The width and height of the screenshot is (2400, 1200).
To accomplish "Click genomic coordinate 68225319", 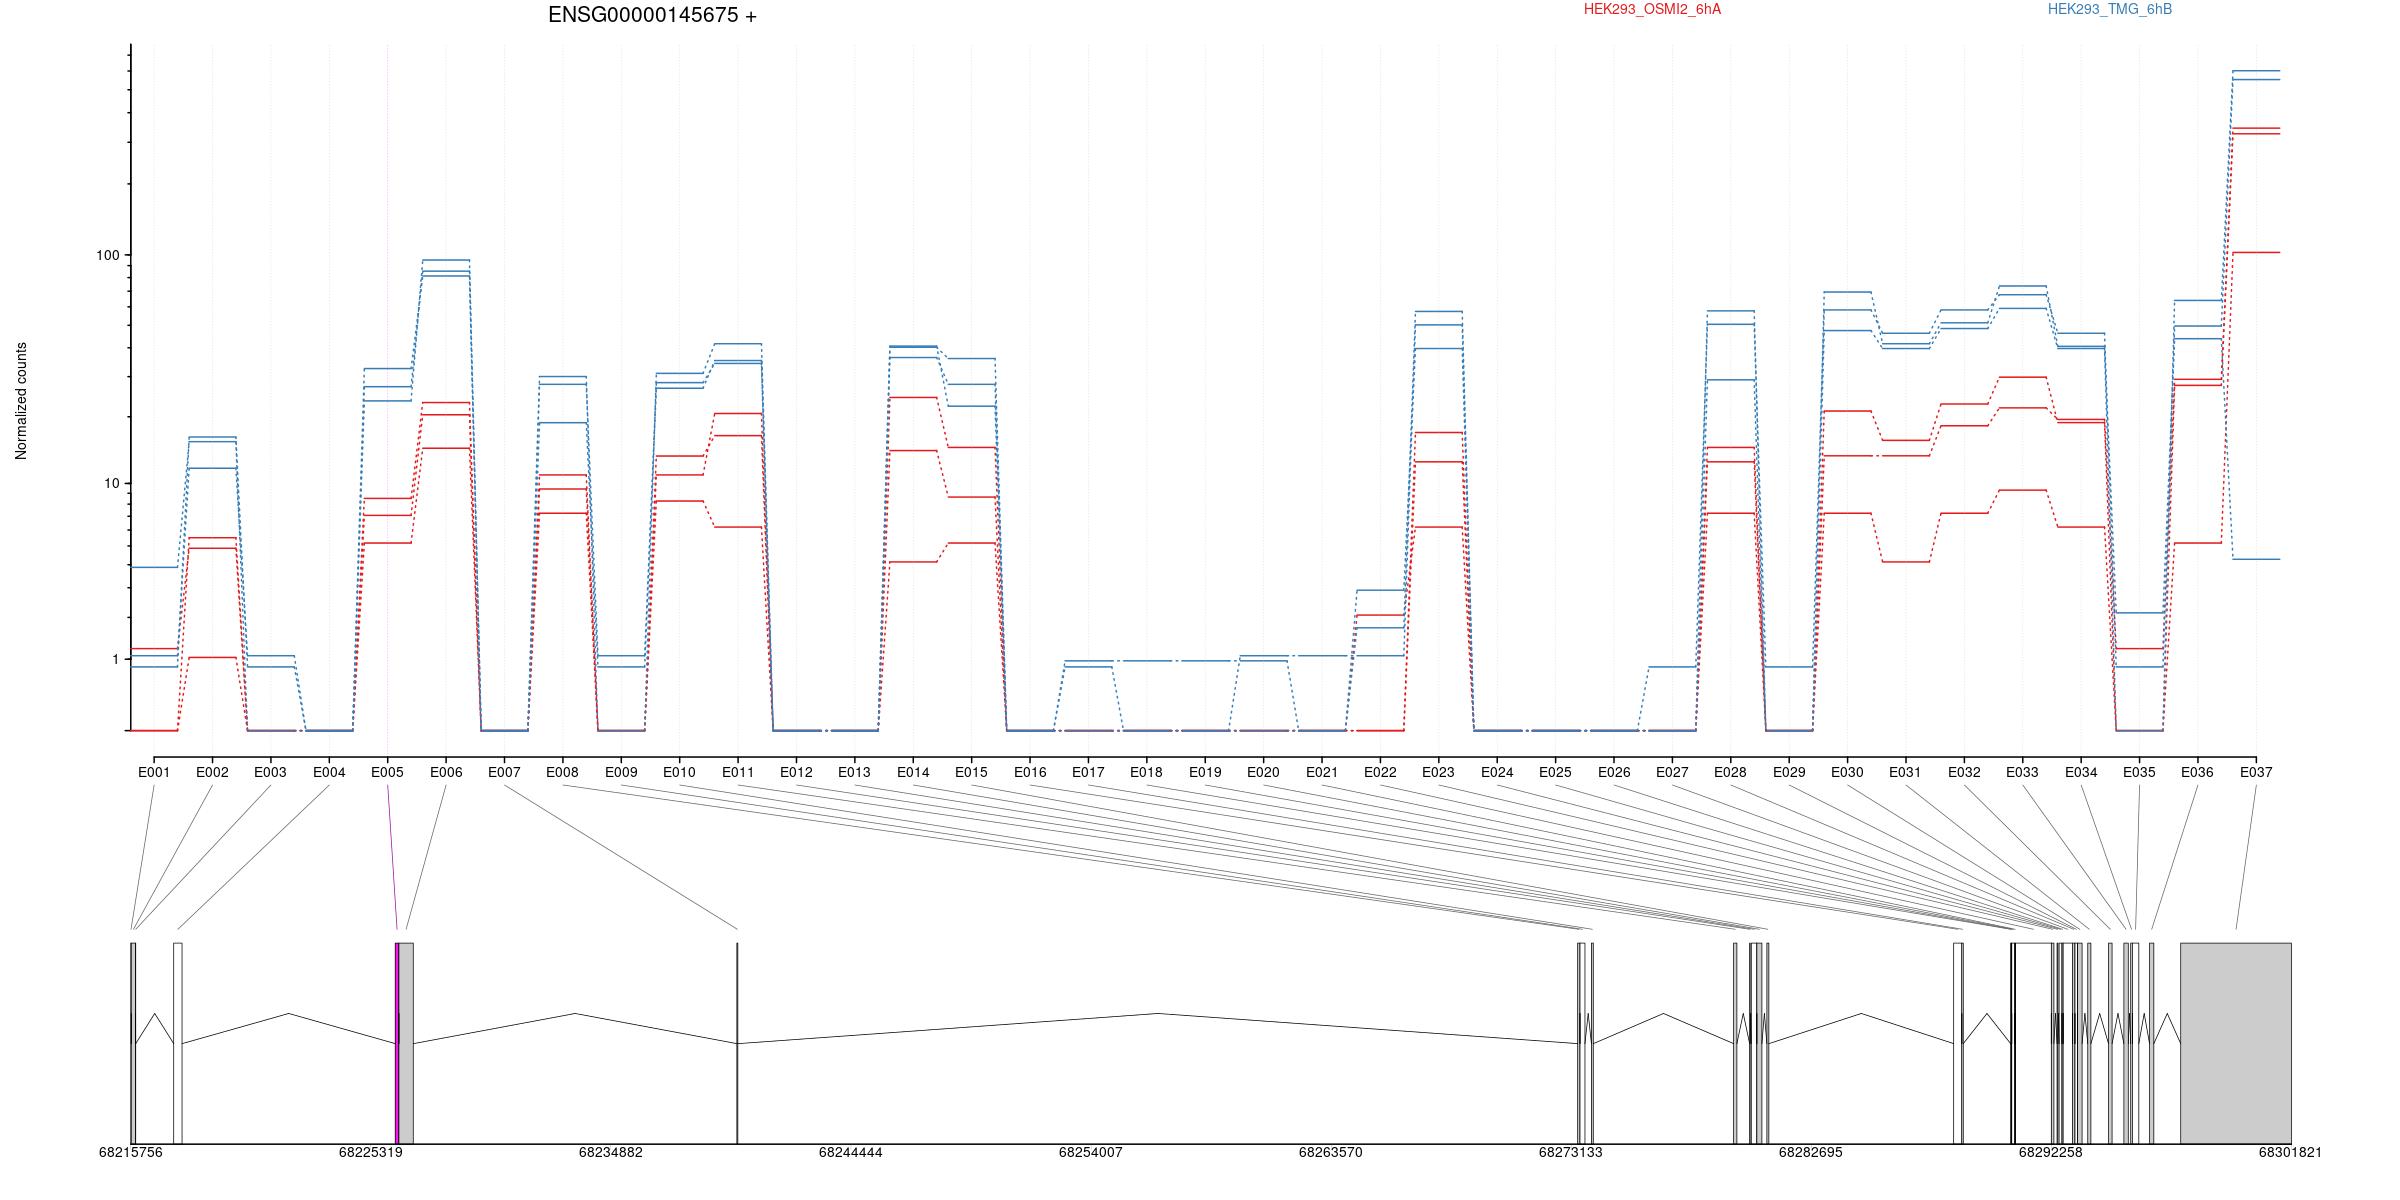I will tap(371, 1152).
